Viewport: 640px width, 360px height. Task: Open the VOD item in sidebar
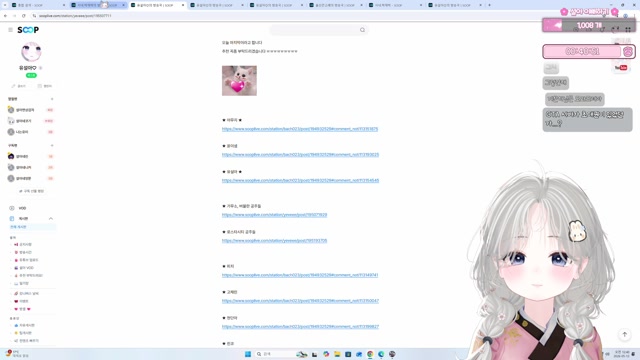click(x=22, y=208)
